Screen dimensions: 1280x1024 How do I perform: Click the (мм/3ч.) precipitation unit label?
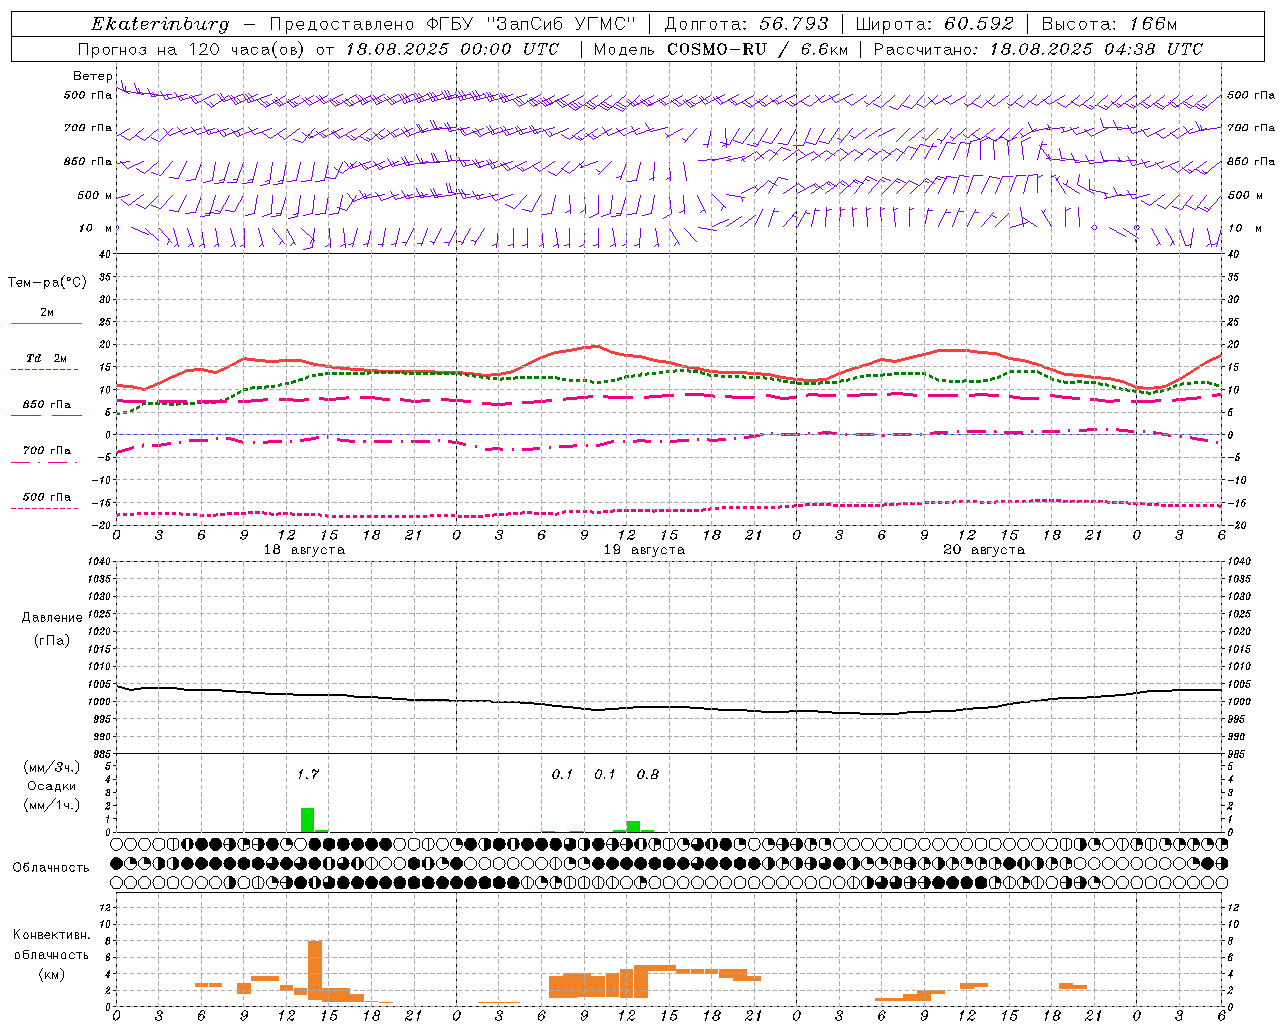tap(51, 767)
